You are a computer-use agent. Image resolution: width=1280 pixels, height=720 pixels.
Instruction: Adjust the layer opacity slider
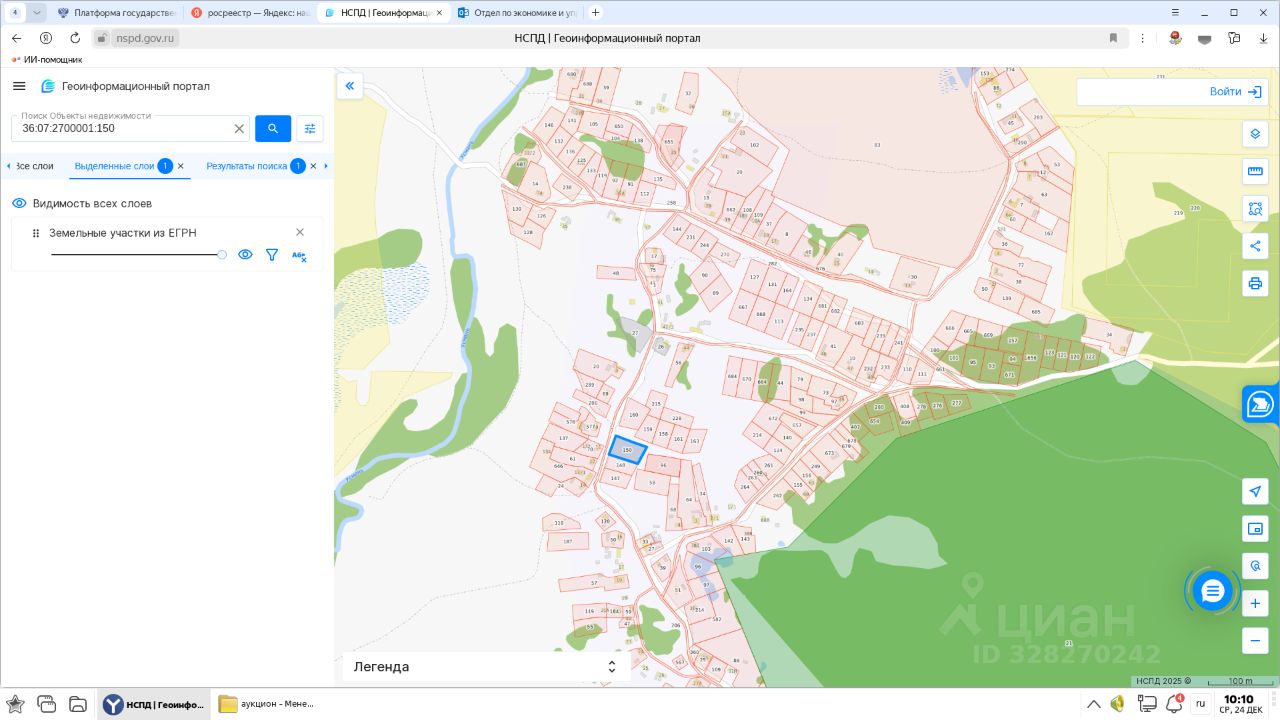point(222,255)
